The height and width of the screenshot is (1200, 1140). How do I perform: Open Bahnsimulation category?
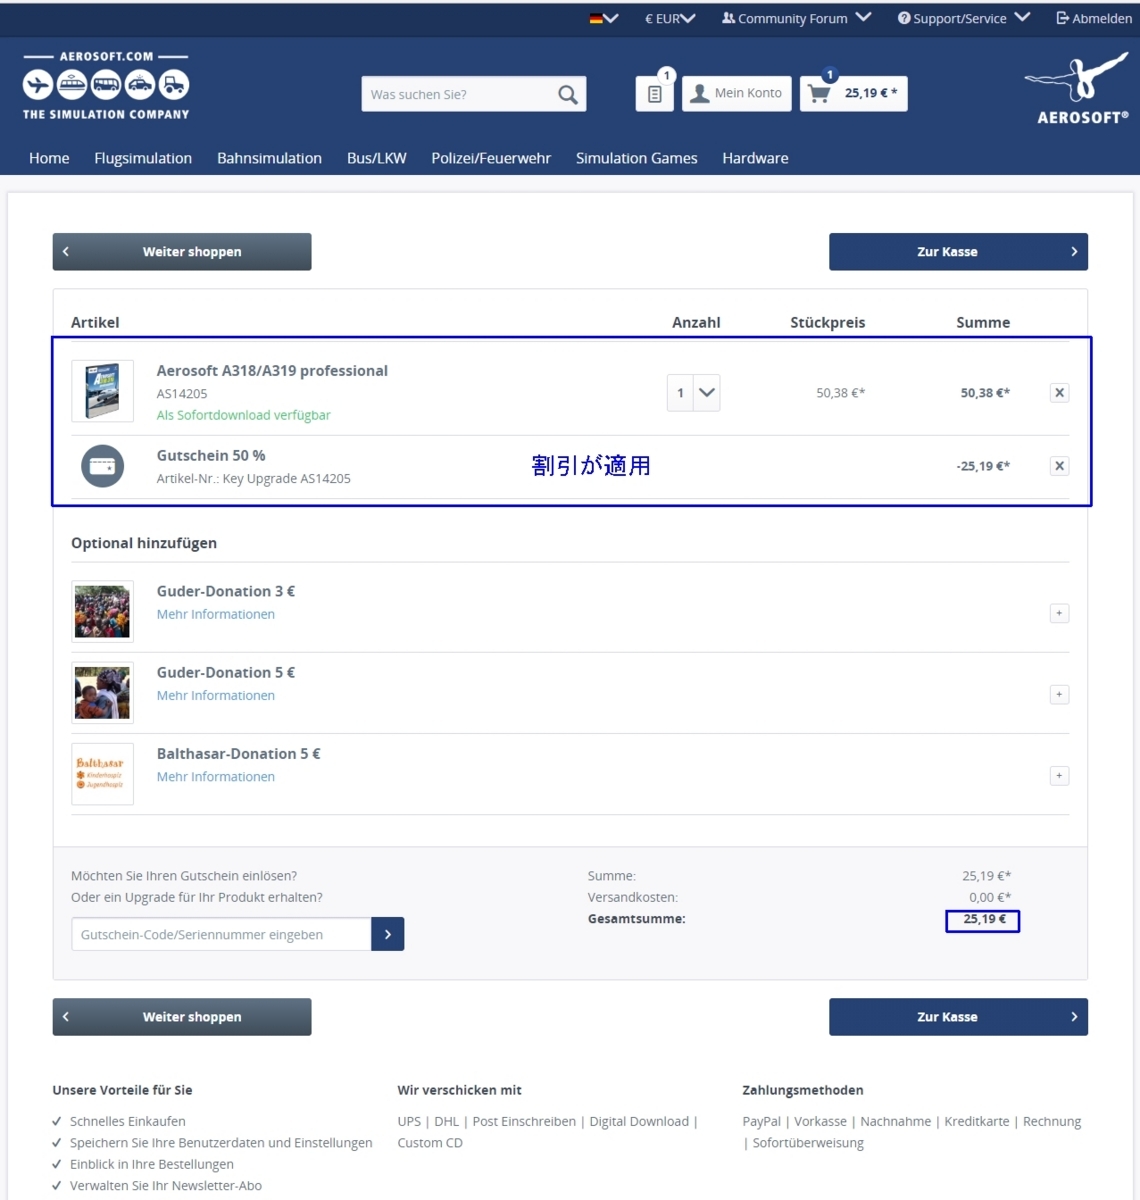click(x=269, y=158)
